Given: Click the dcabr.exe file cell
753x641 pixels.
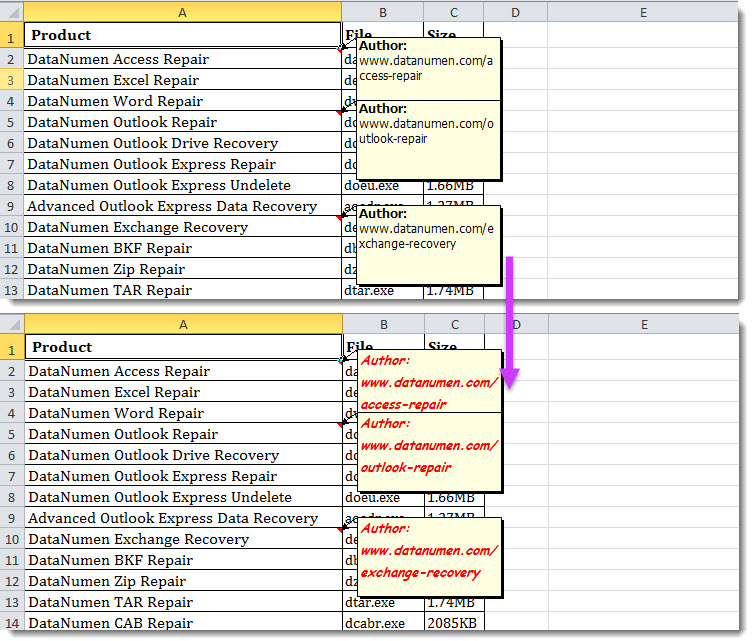Looking at the screenshot, I should pos(384,623).
